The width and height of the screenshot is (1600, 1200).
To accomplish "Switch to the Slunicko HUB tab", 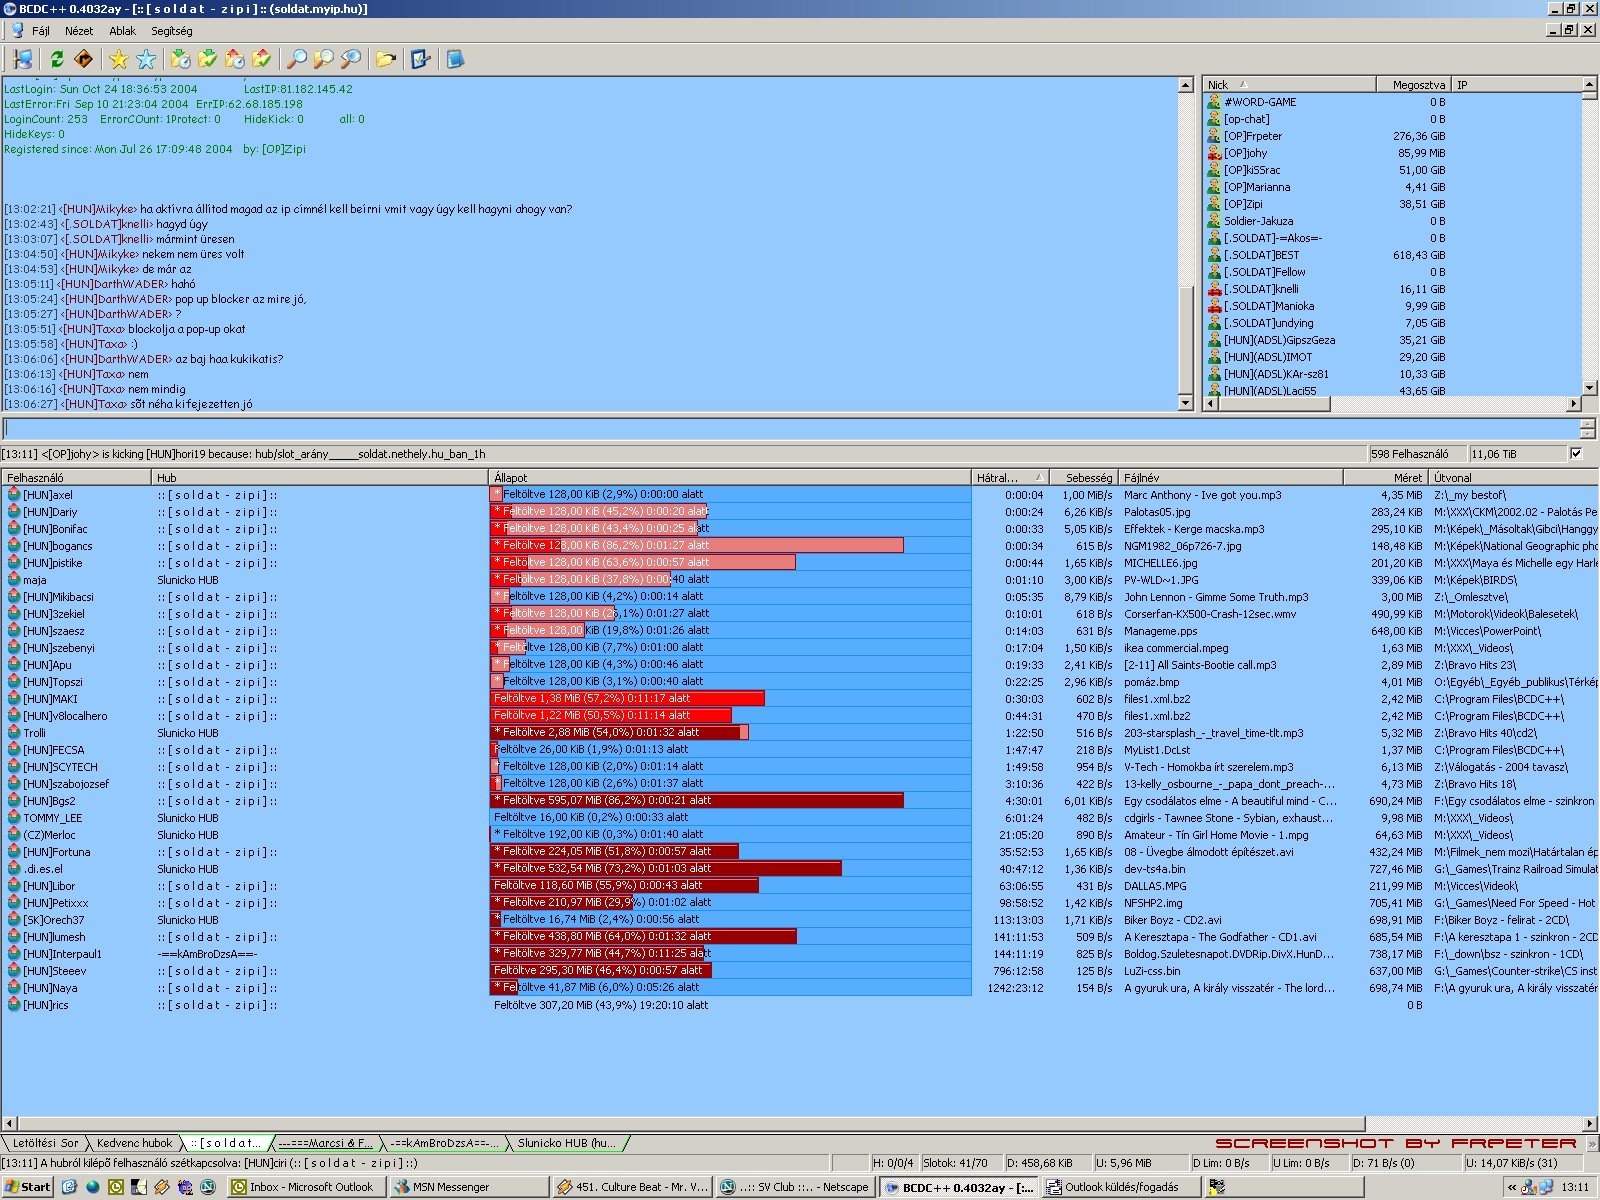I will (x=567, y=1143).
